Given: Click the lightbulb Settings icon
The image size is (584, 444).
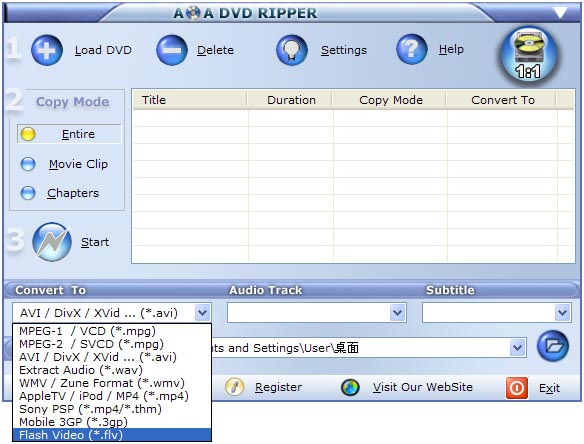Looking at the screenshot, I should [292, 50].
